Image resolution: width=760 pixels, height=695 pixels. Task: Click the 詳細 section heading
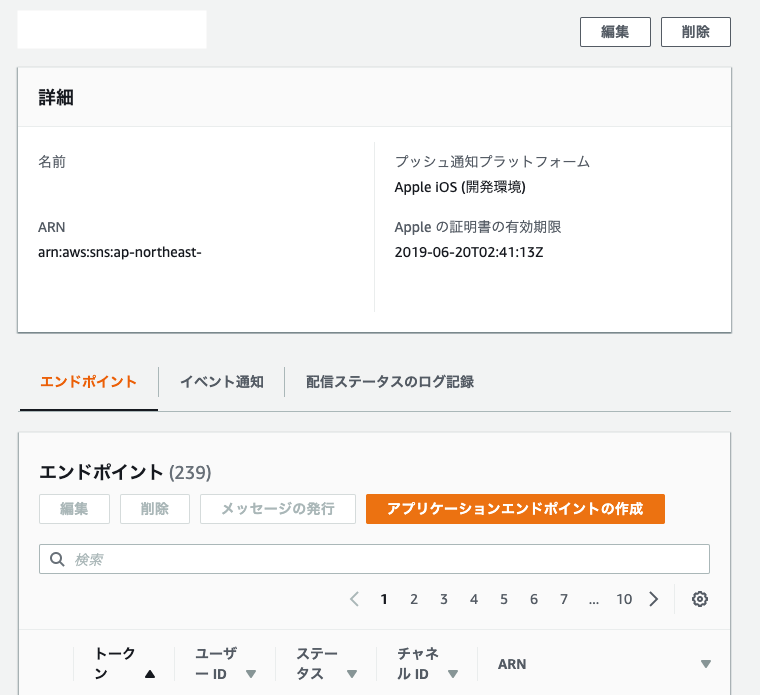pos(56,97)
